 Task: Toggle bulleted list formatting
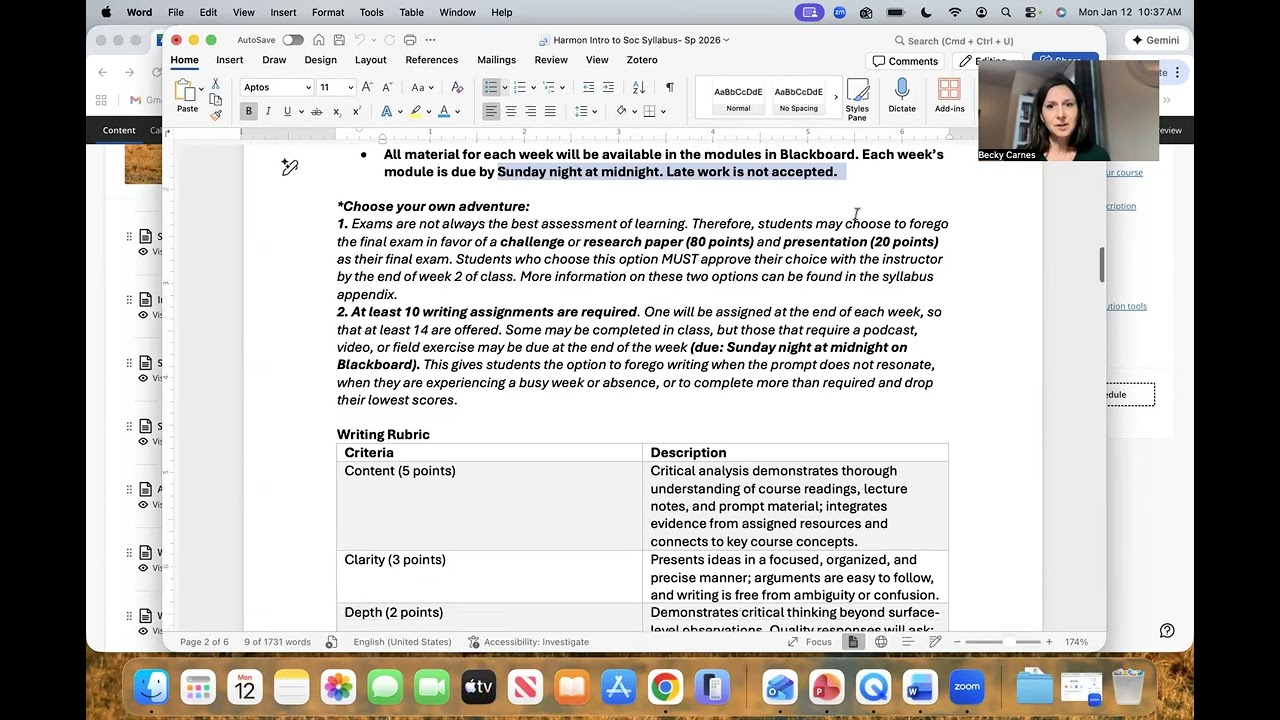pyautogui.click(x=491, y=87)
